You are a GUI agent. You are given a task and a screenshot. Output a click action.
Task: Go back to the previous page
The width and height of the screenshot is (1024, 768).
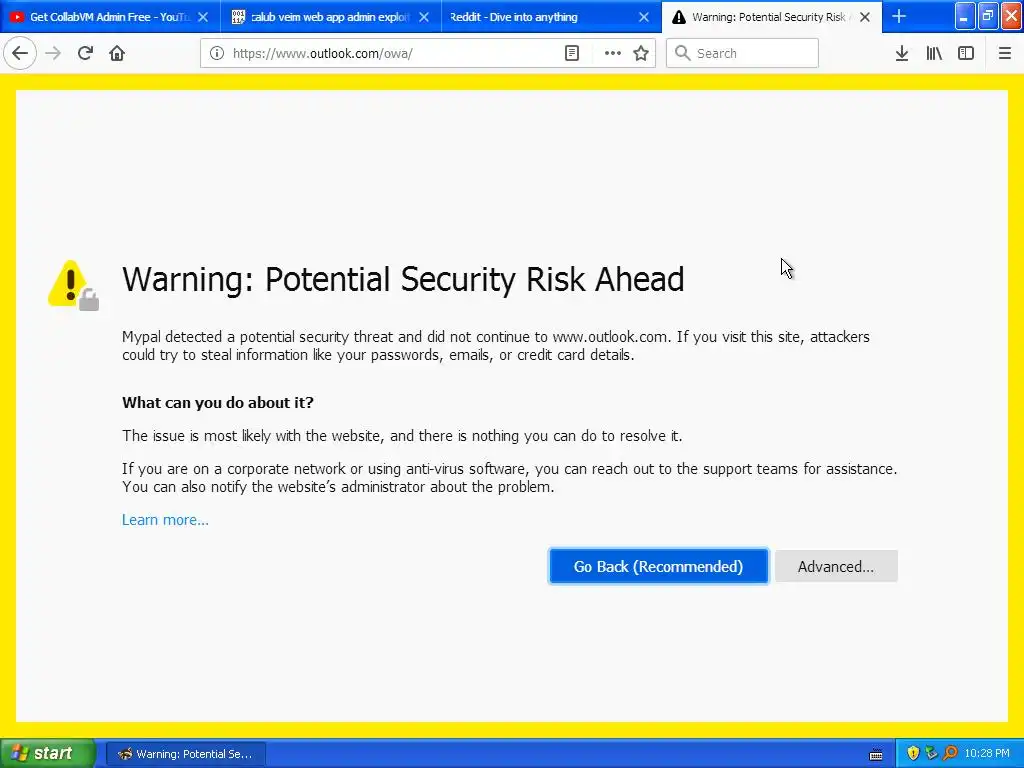point(20,53)
